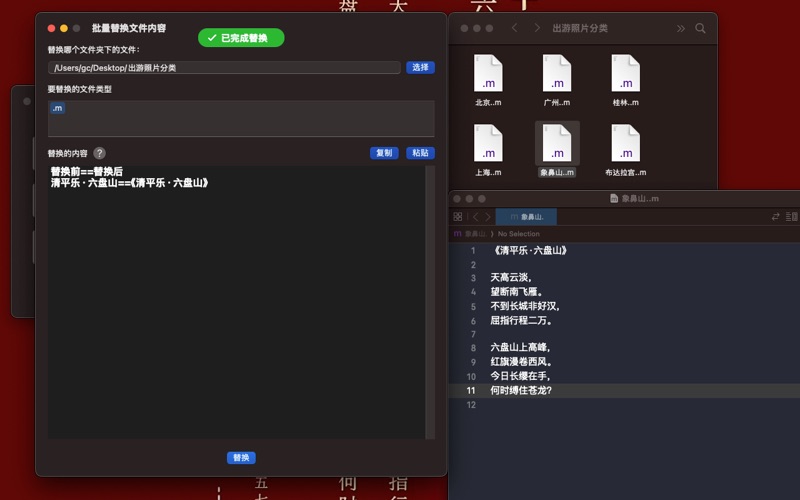This screenshot has width=800, height=500.
Task: Click the 出游照片分类 Finder title
Action: (580, 28)
